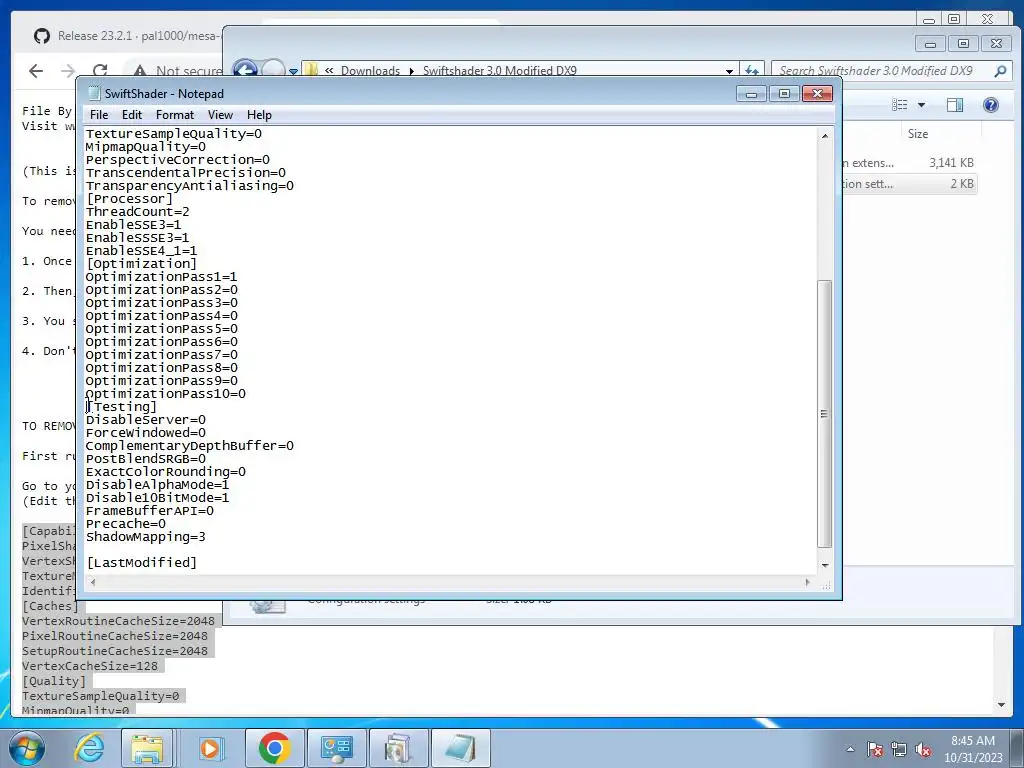Click Downloads in Explorer address breadcrumb

pos(370,71)
